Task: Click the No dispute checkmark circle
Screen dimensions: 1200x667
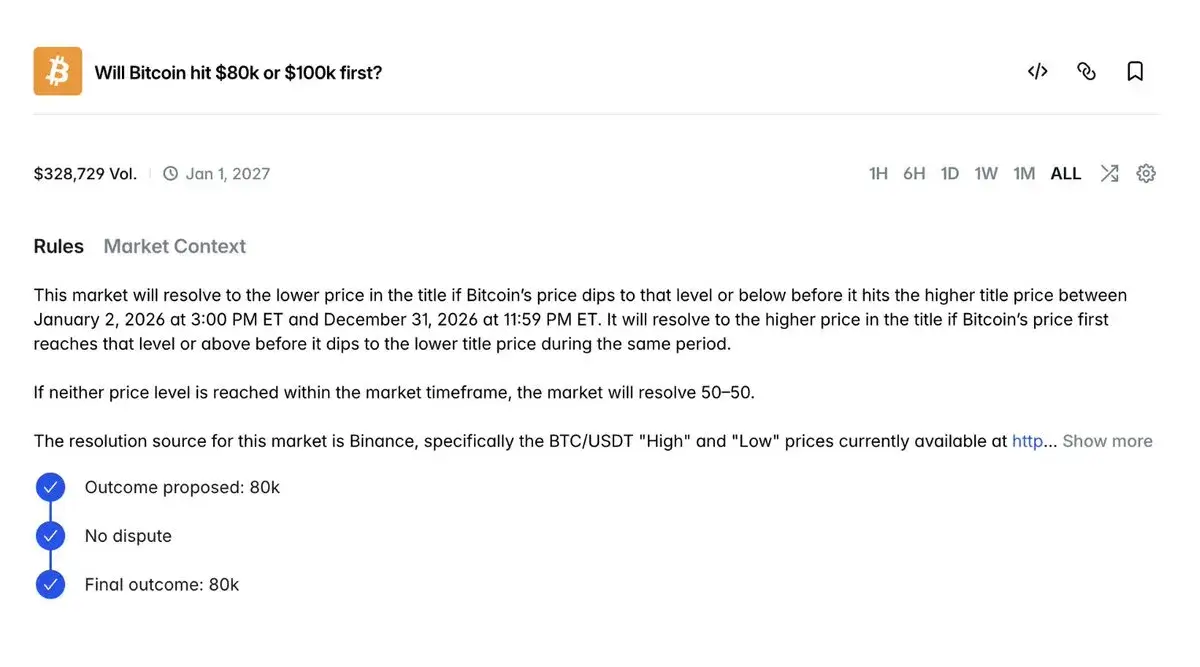Action: (x=50, y=536)
